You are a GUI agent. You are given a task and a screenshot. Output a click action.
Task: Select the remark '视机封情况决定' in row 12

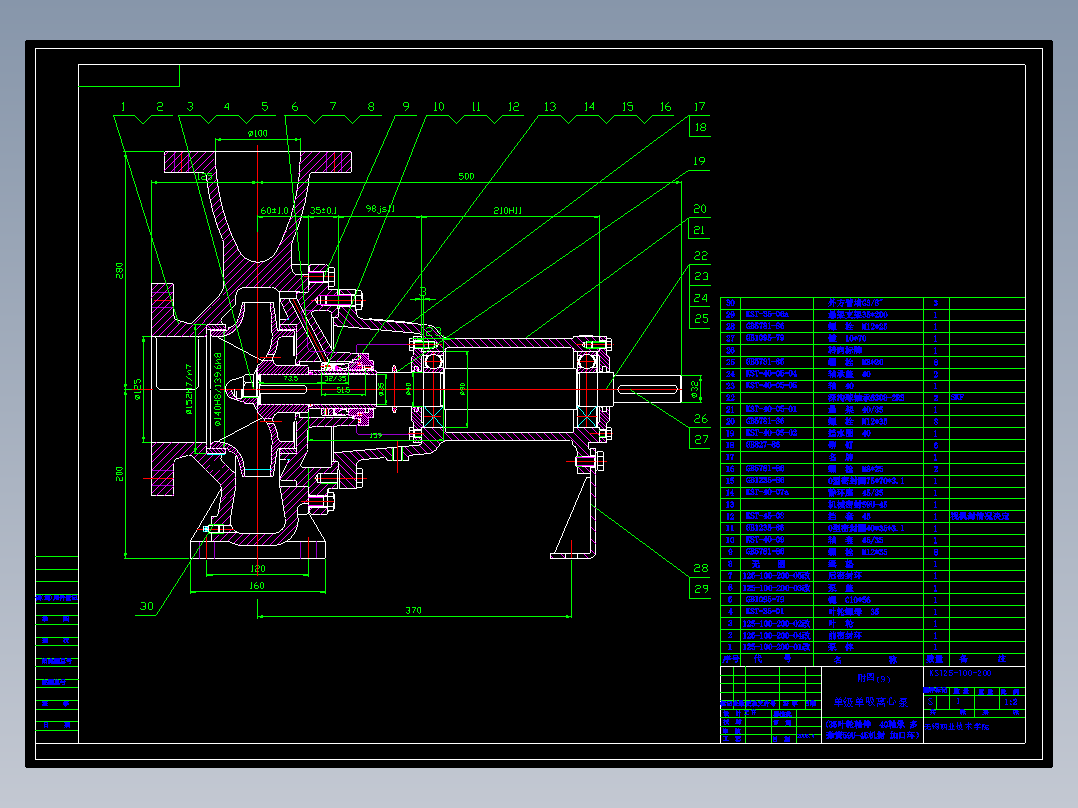point(980,516)
